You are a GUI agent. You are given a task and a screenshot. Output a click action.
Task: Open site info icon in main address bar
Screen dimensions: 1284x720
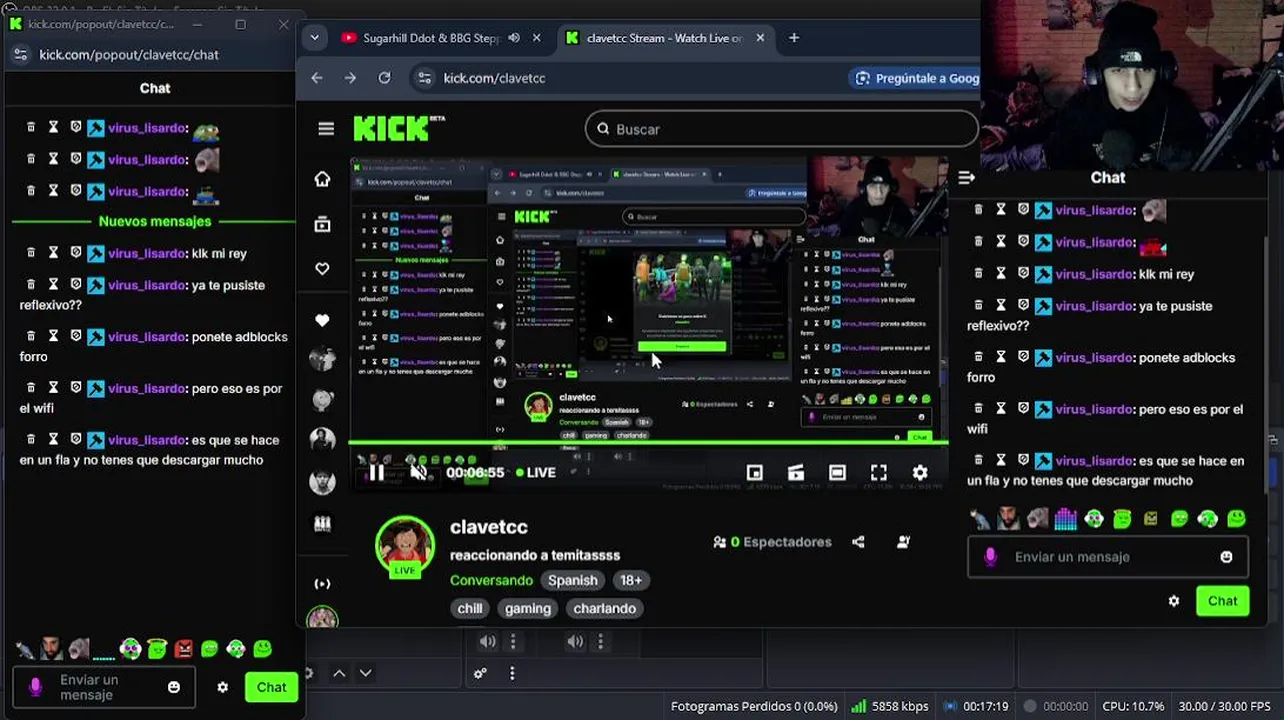click(x=425, y=78)
